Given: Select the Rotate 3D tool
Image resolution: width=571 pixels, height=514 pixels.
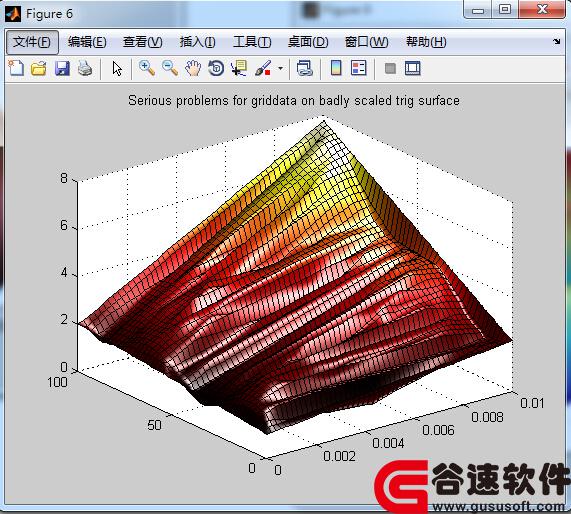Looking at the screenshot, I should (216, 68).
